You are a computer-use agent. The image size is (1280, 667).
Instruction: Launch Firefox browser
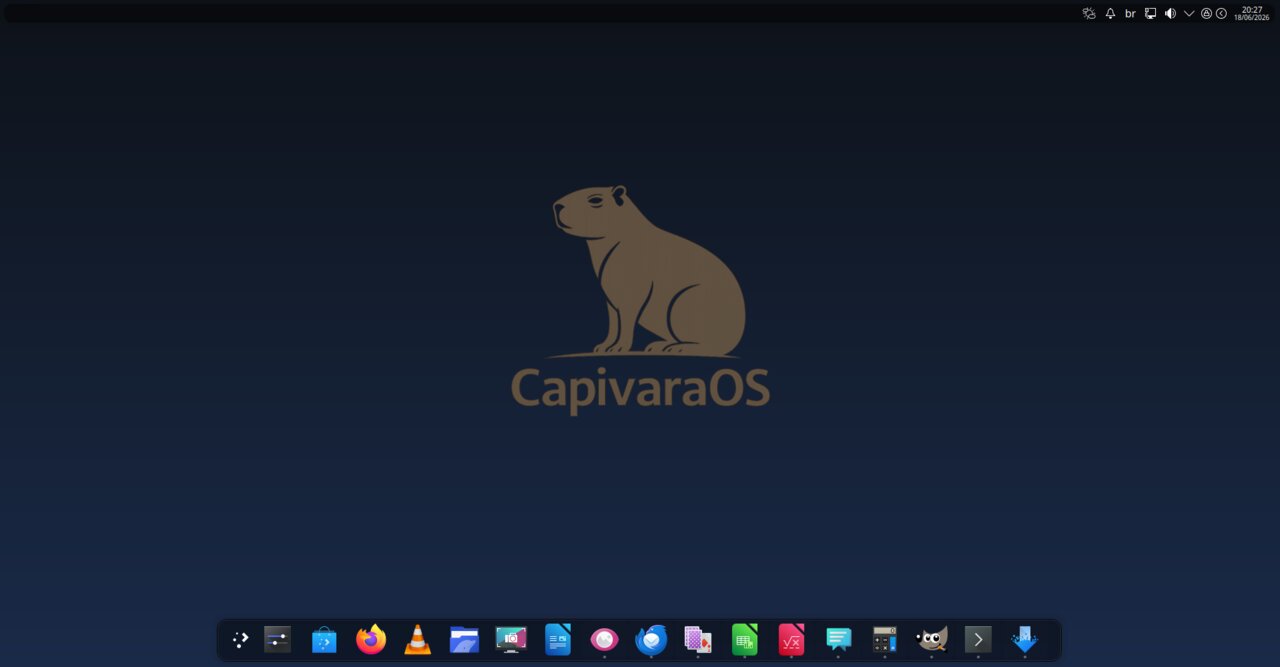point(371,640)
